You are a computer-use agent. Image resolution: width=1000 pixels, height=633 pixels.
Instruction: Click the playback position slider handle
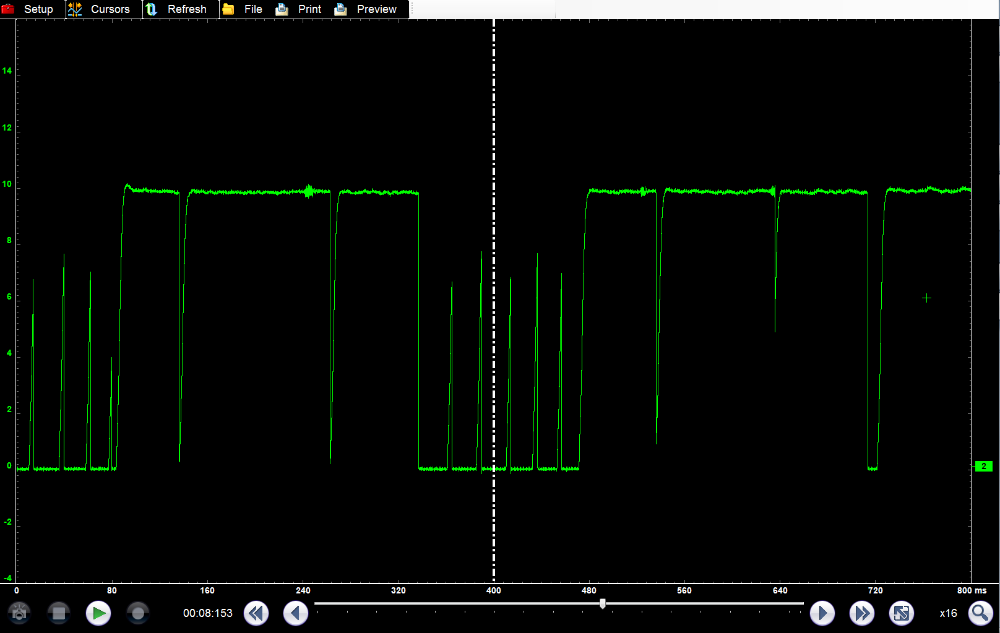[x=602, y=603]
